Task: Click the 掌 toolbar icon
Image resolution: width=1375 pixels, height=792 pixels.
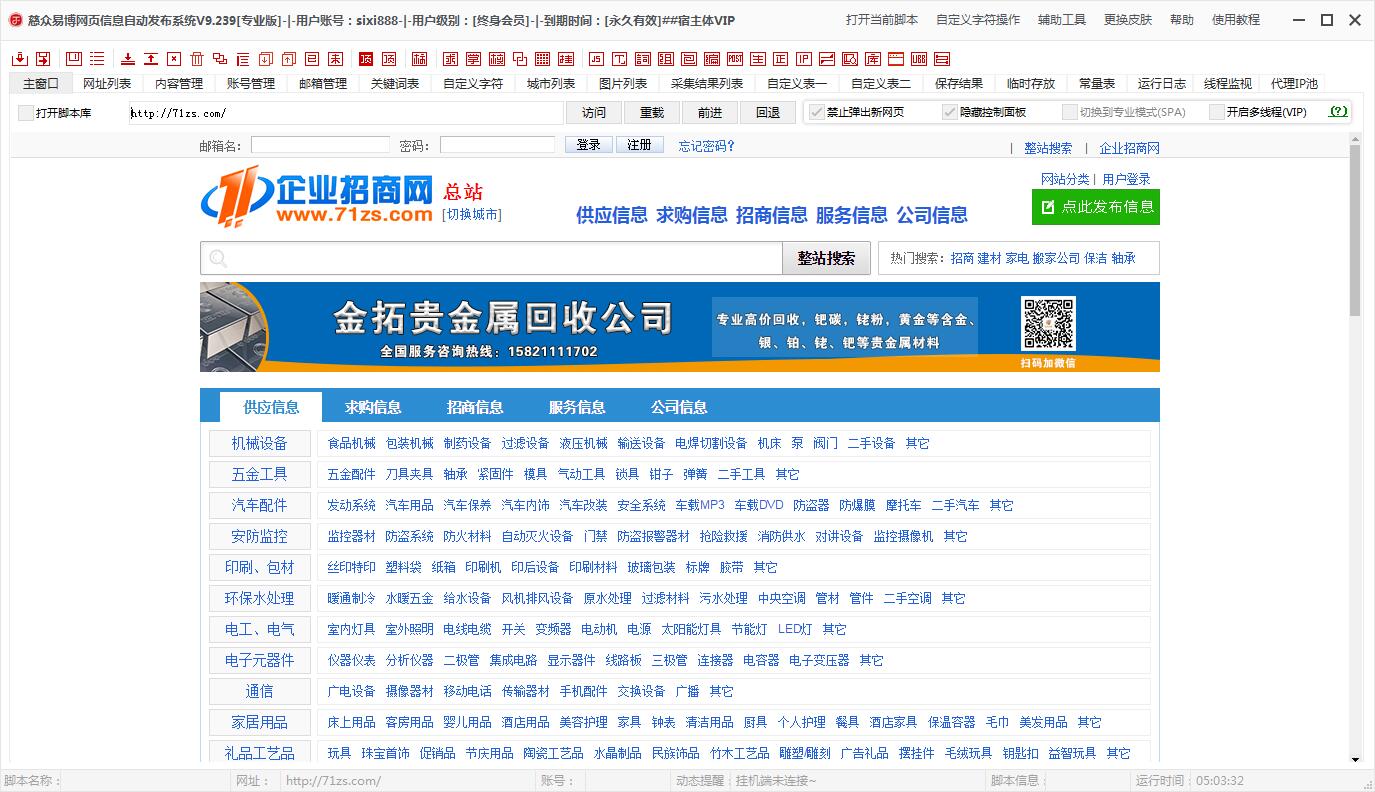Action: coord(473,59)
